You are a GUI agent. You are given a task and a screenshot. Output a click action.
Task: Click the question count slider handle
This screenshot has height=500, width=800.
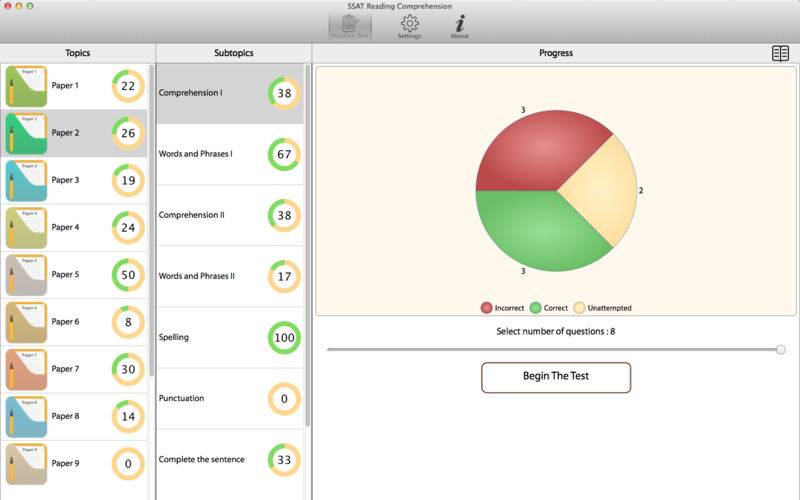(x=781, y=349)
